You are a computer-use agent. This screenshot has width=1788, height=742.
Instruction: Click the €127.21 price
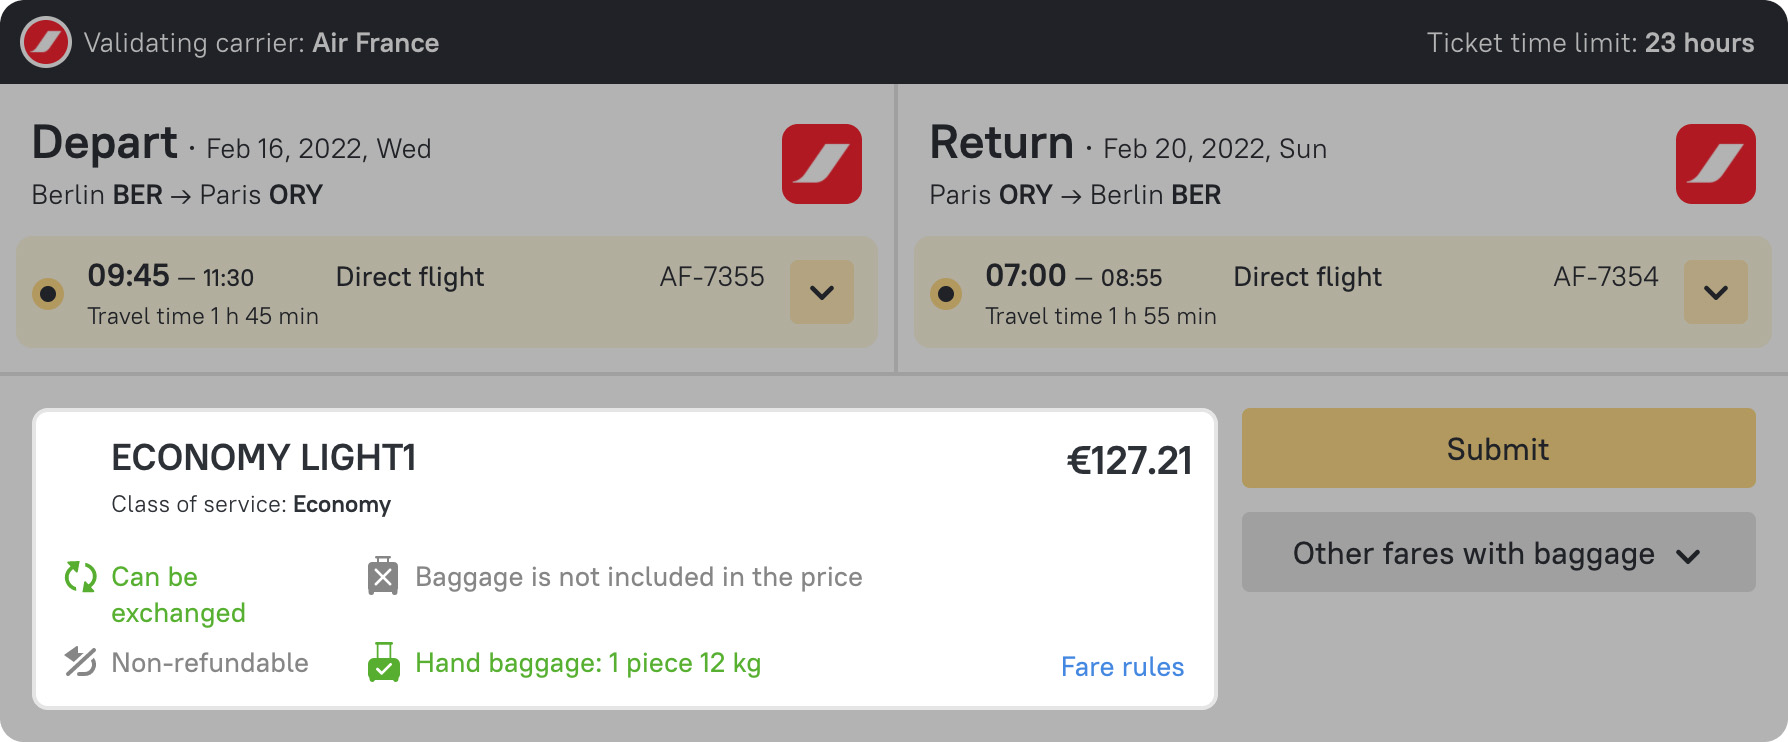(1129, 461)
